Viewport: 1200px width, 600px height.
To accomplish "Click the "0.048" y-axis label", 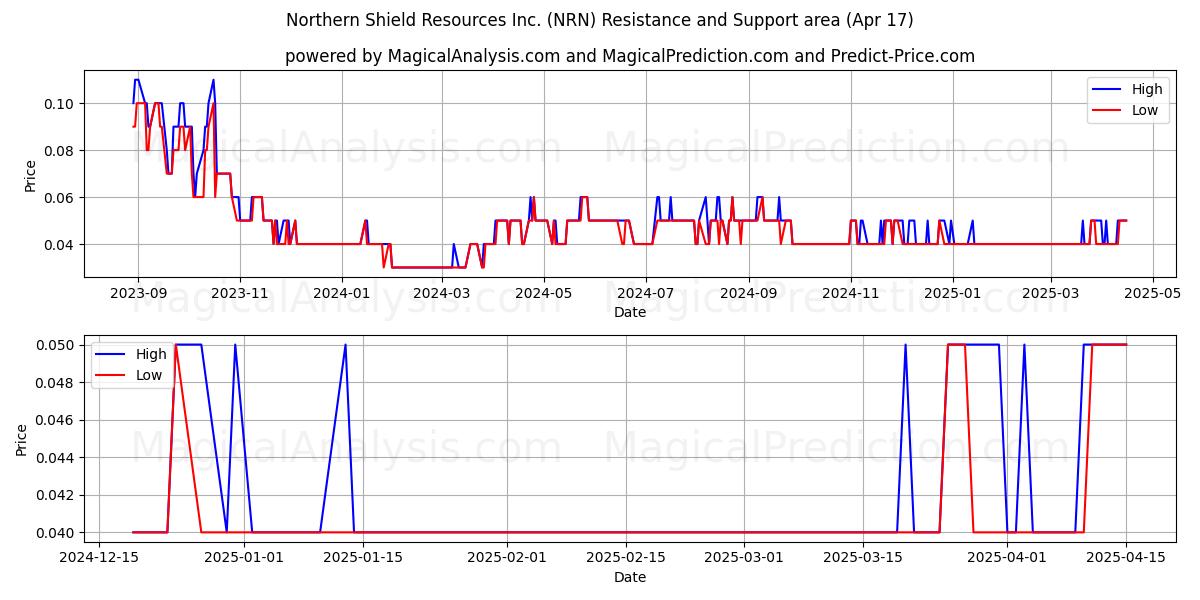I will tap(57, 383).
